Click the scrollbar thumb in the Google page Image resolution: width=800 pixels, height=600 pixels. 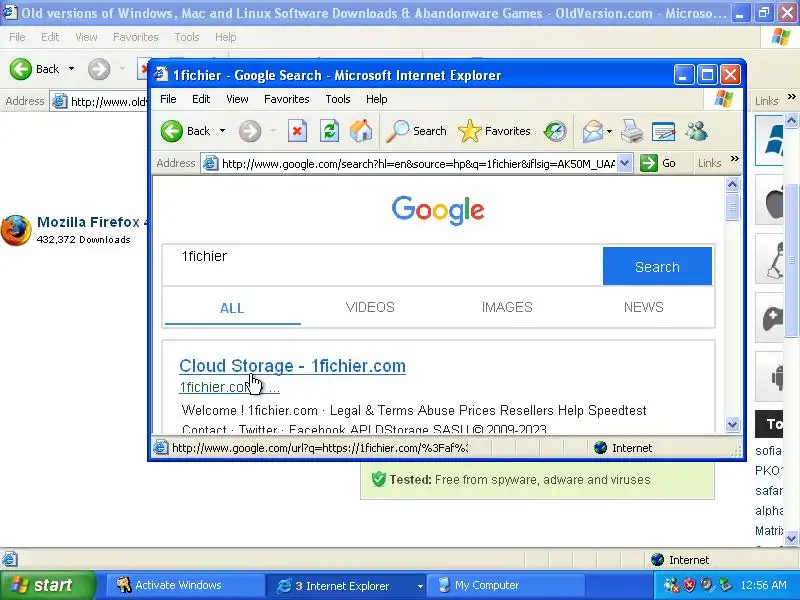(733, 207)
